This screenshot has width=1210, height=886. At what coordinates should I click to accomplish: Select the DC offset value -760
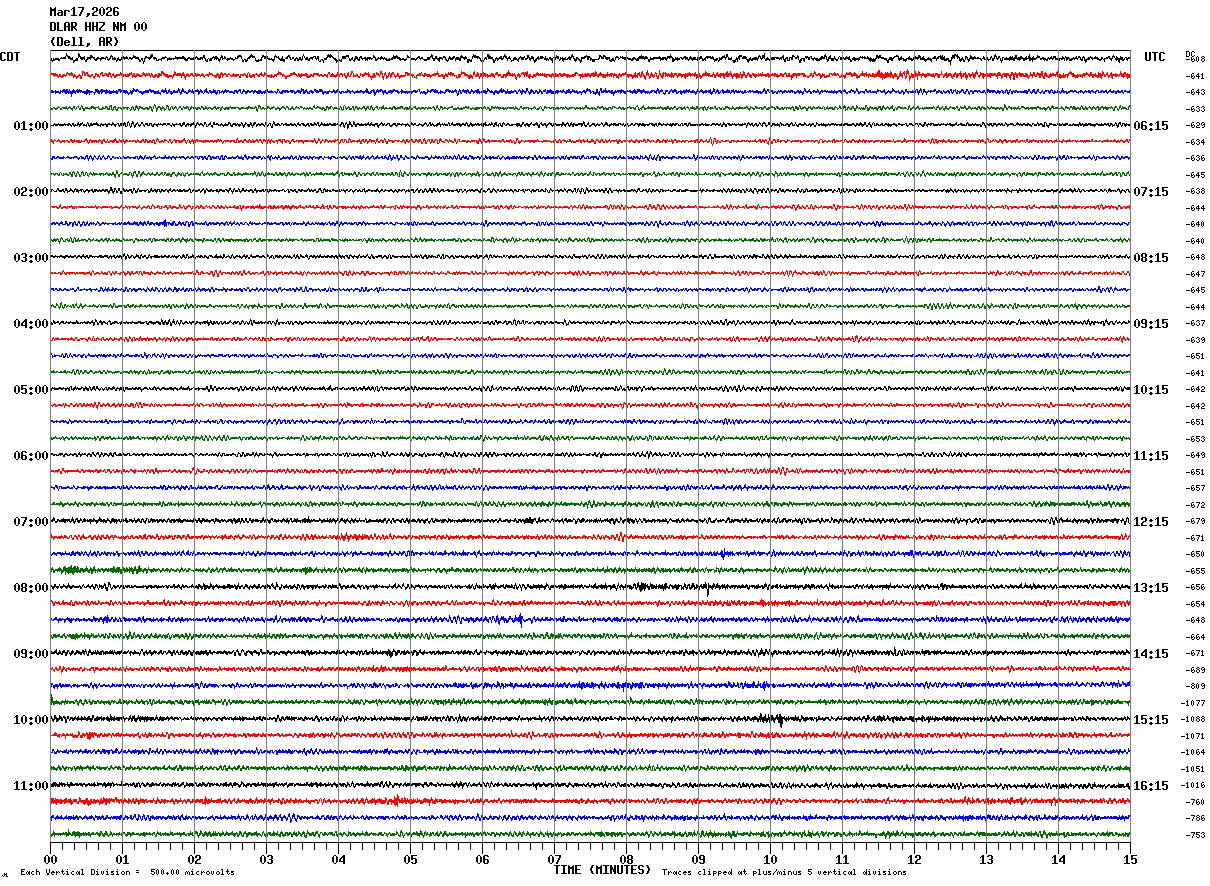pos(1195,802)
